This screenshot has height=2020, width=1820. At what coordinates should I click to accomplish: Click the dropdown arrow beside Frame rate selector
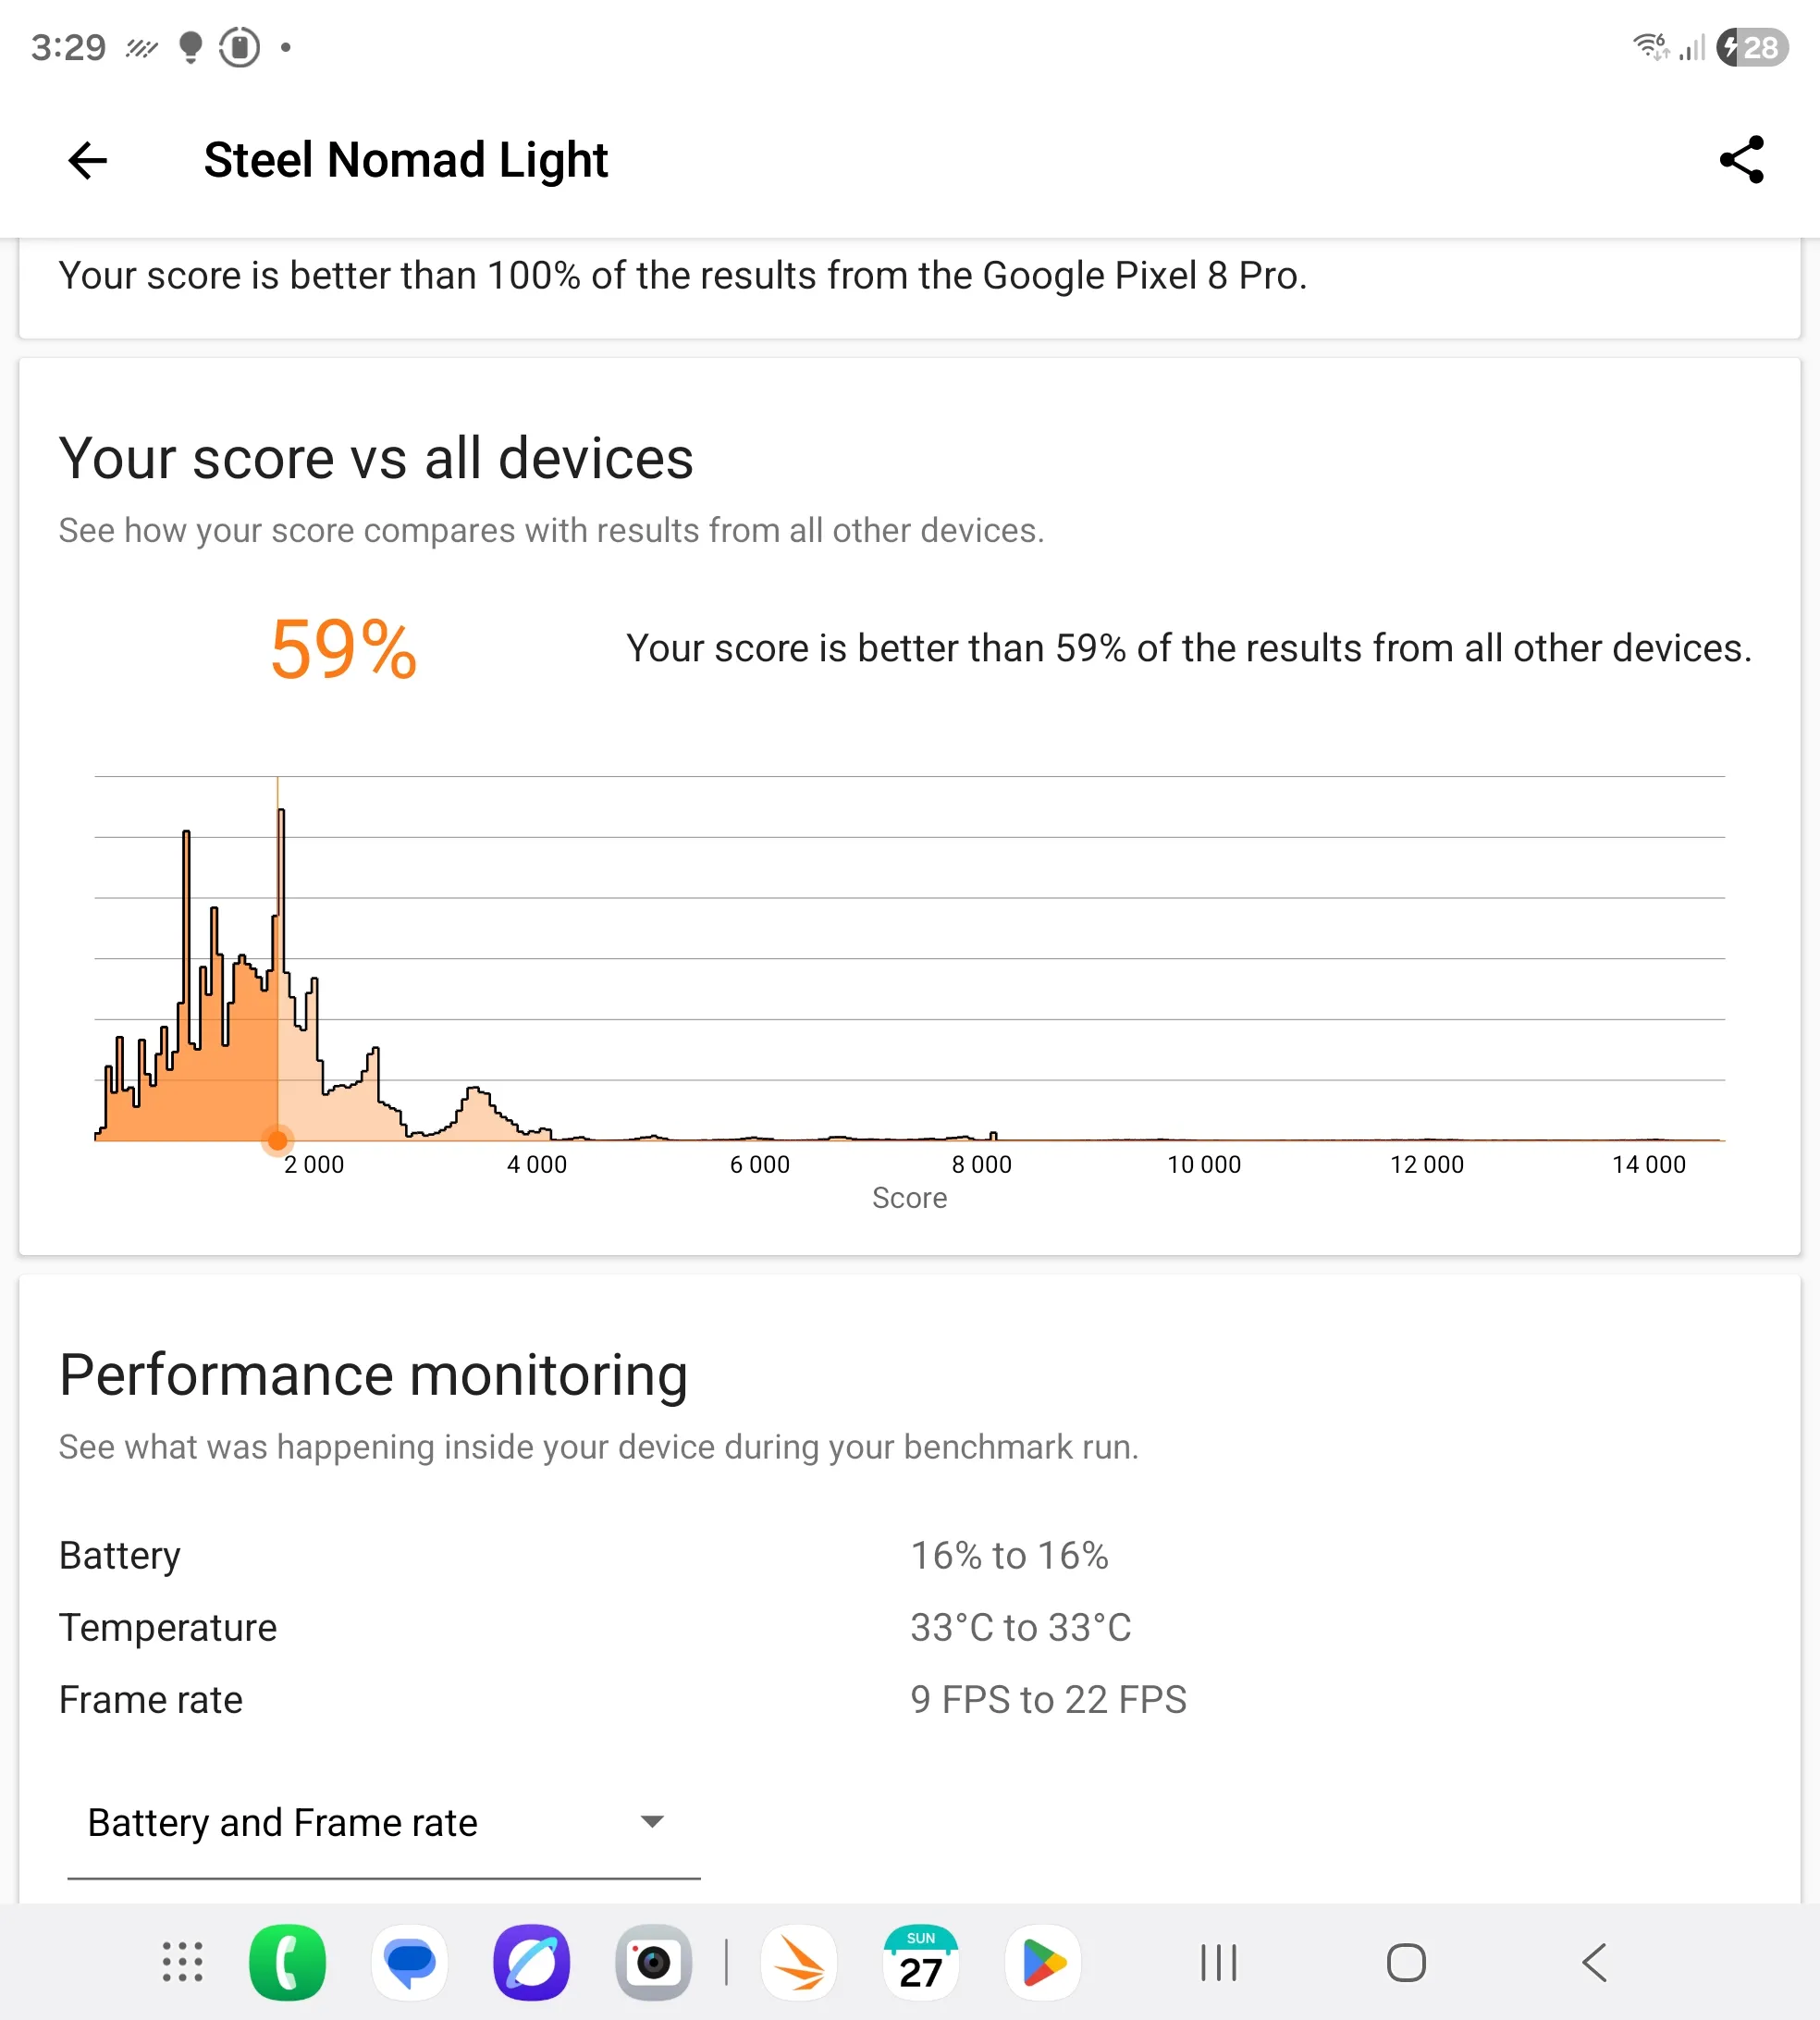(x=652, y=1822)
